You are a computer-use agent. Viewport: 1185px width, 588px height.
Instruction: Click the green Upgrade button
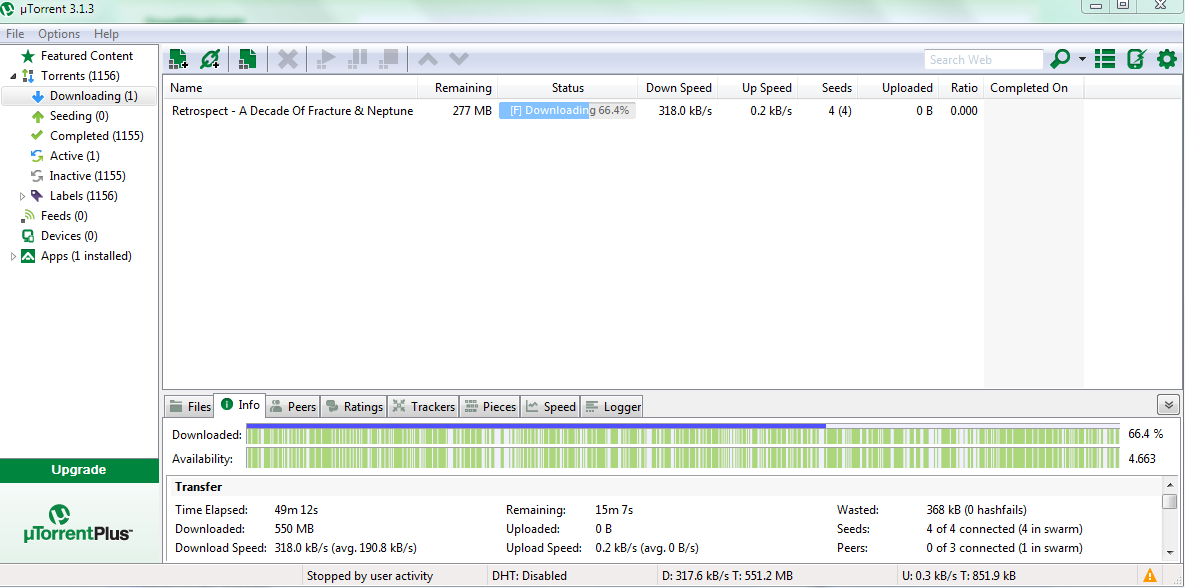click(x=79, y=470)
